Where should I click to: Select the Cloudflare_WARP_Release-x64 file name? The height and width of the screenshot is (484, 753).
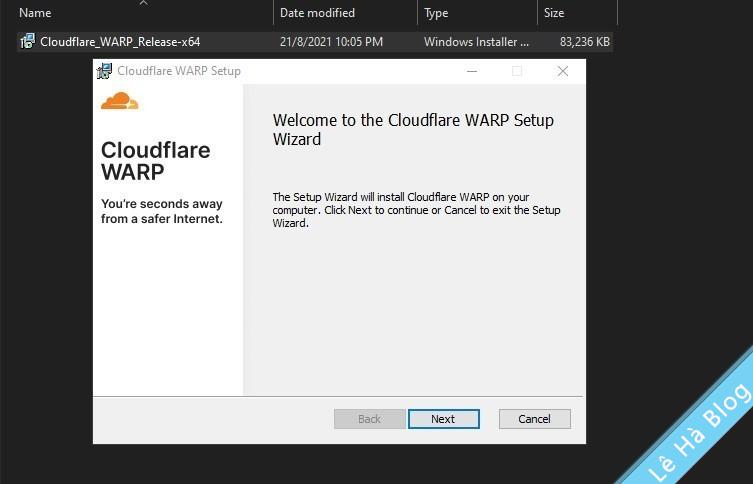pyautogui.click(x=120, y=42)
